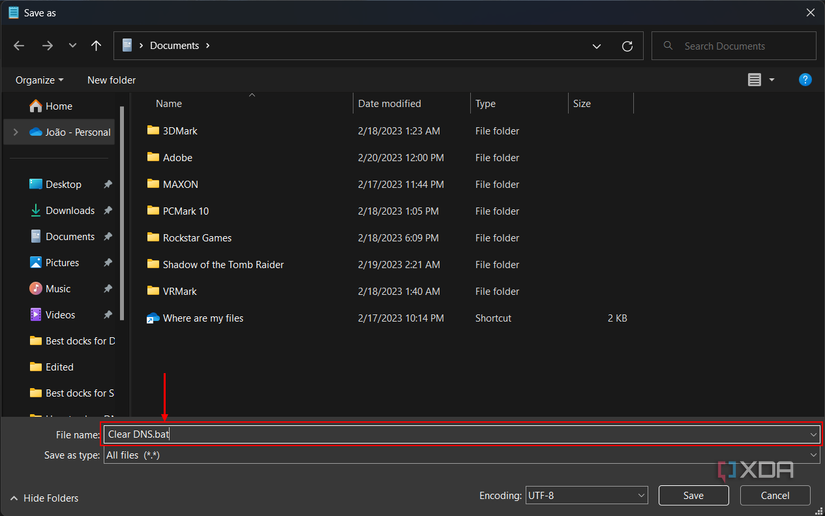Open File name history dropdown arrow
Viewport: 825px width, 516px height.
(x=813, y=434)
